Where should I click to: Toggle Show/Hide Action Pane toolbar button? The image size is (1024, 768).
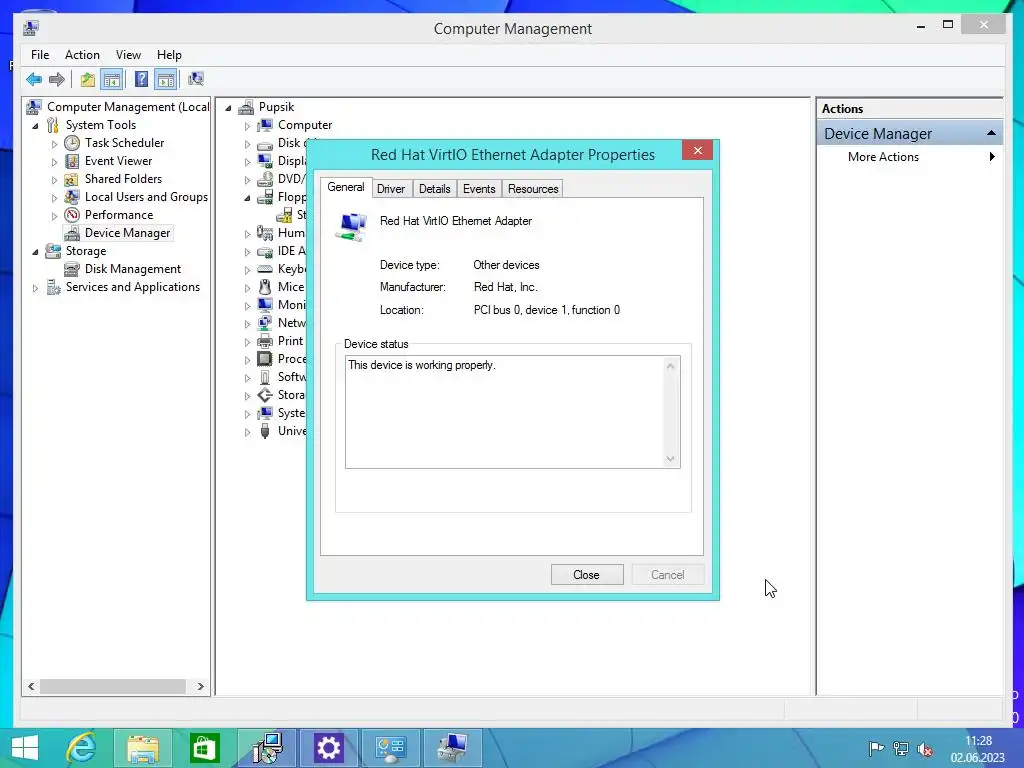coord(166,80)
